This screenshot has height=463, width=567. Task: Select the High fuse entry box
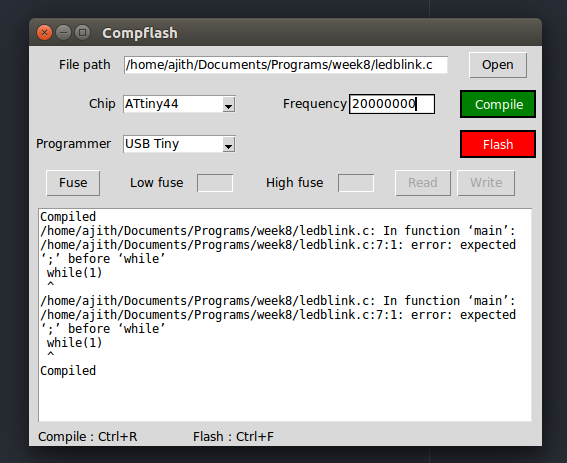click(x=356, y=183)
